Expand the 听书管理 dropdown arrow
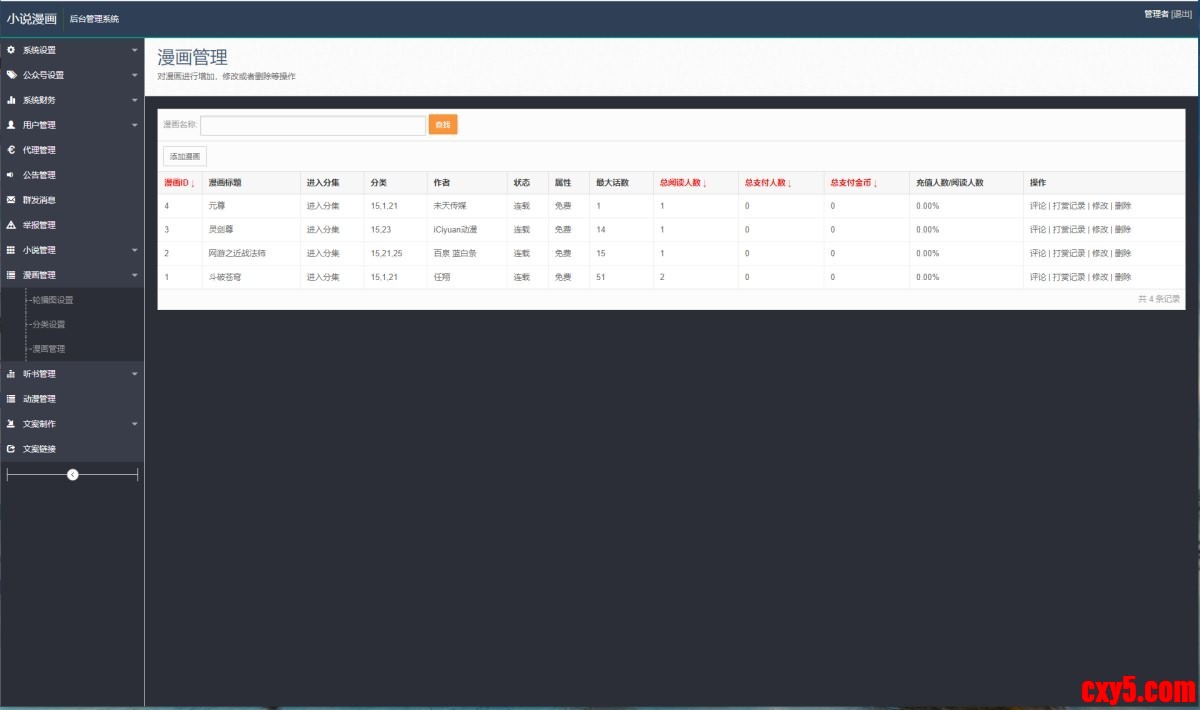Image resolution: width=1200 pixels, height=710 pixels. (x=135, y=374)
